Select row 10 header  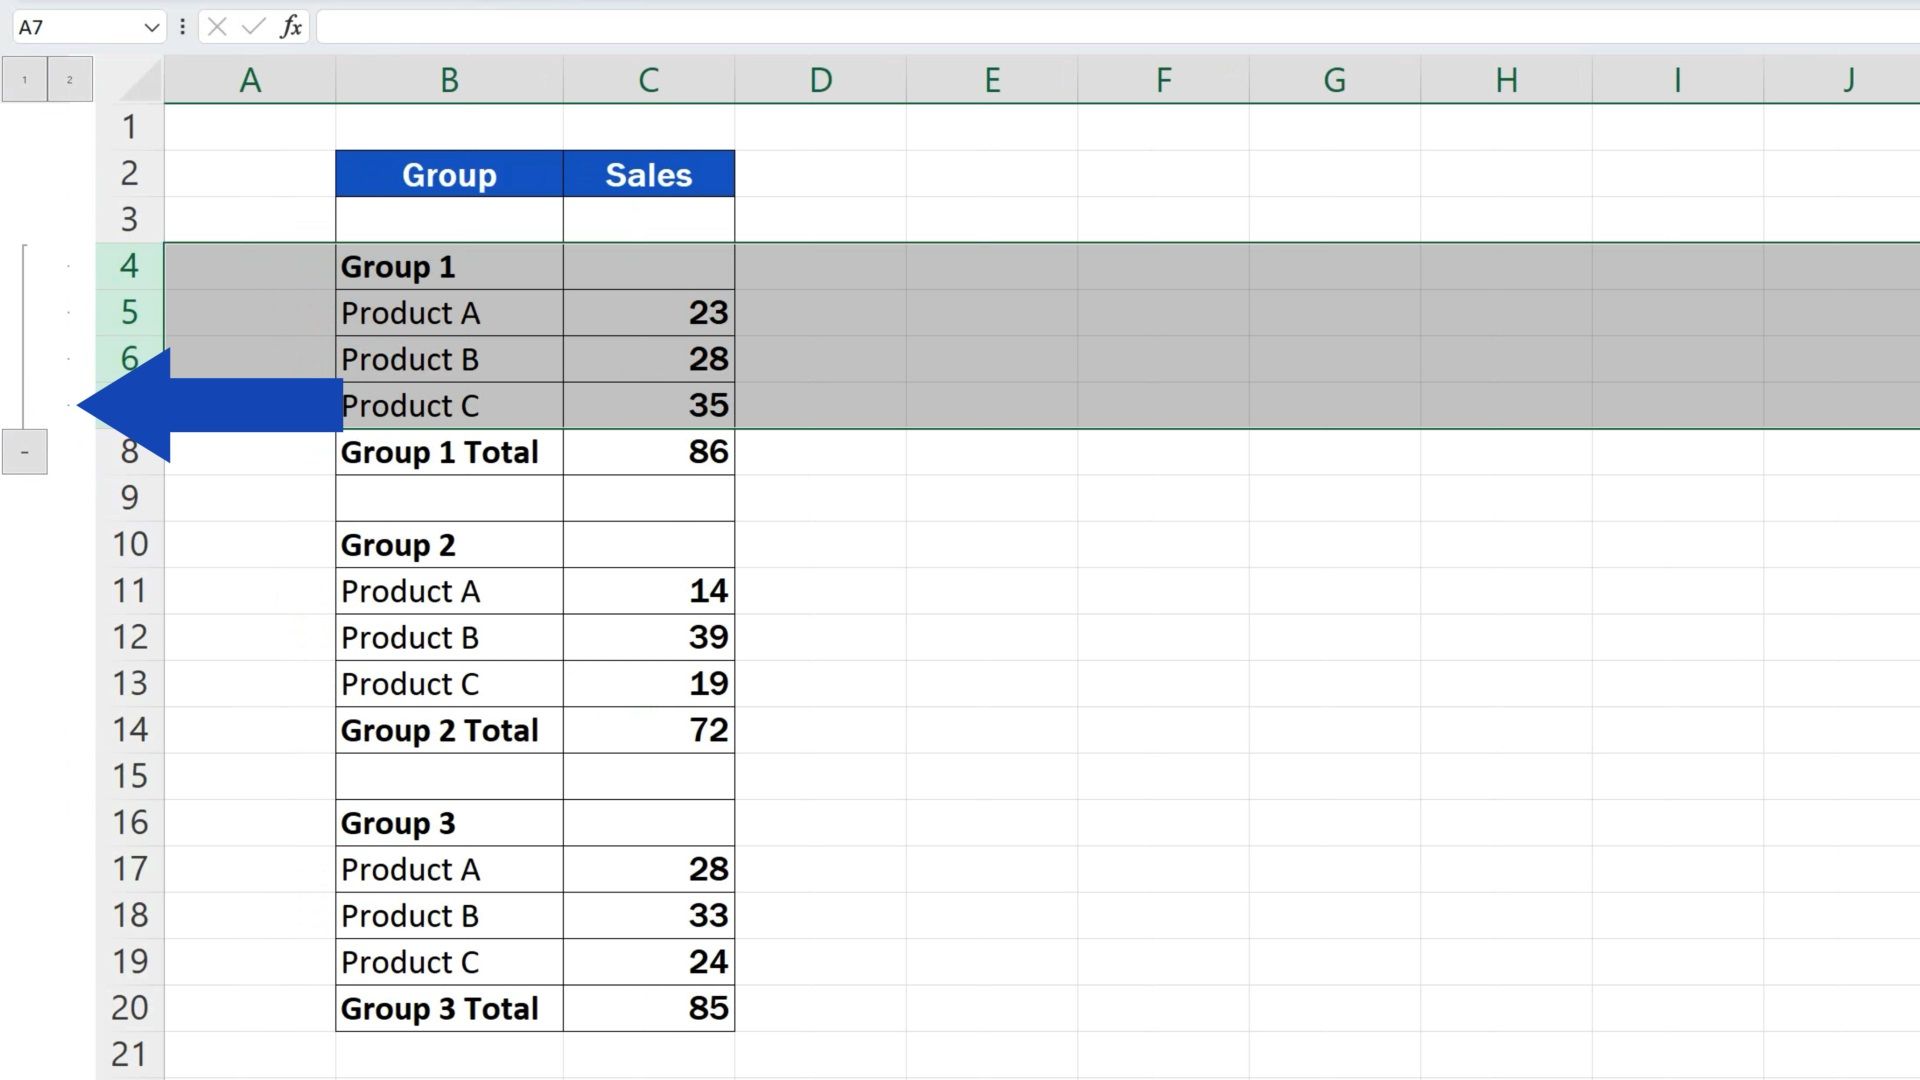click(130, 545)
